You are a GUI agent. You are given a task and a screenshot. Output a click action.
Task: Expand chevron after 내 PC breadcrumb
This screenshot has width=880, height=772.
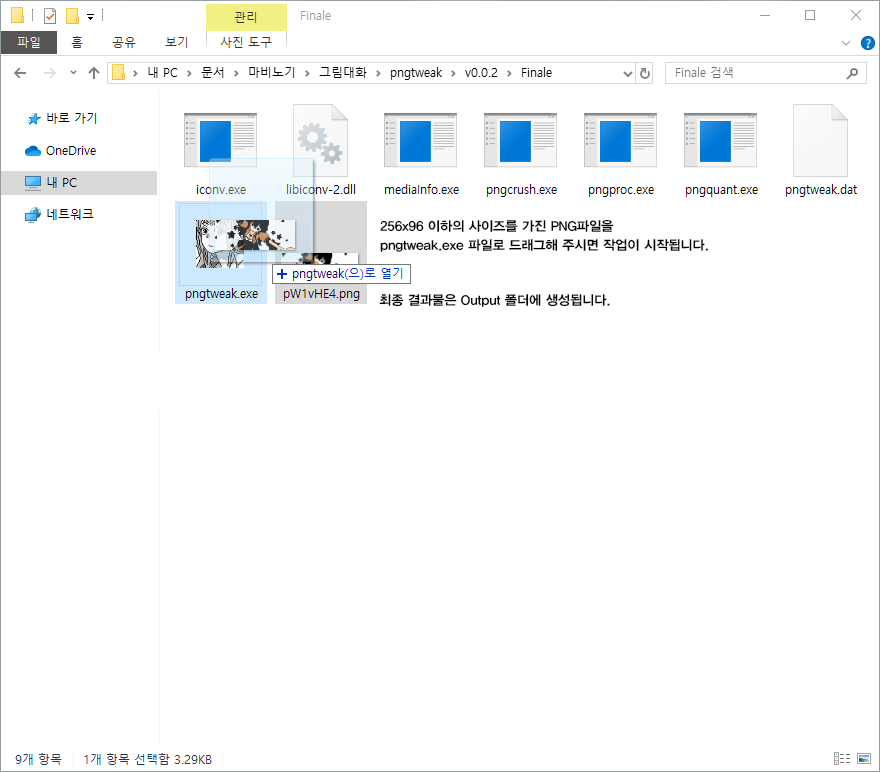(189, 73)
